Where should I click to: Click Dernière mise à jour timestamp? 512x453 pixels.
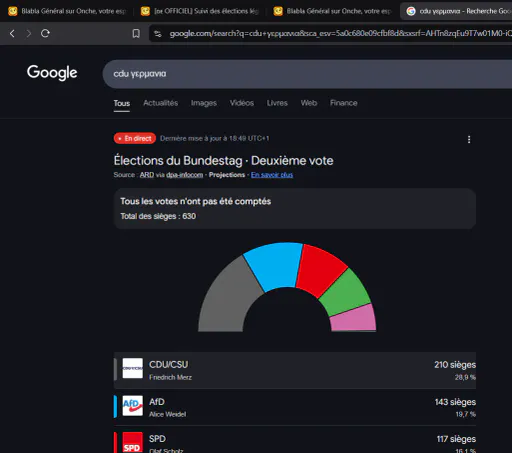tap(215, 138)
